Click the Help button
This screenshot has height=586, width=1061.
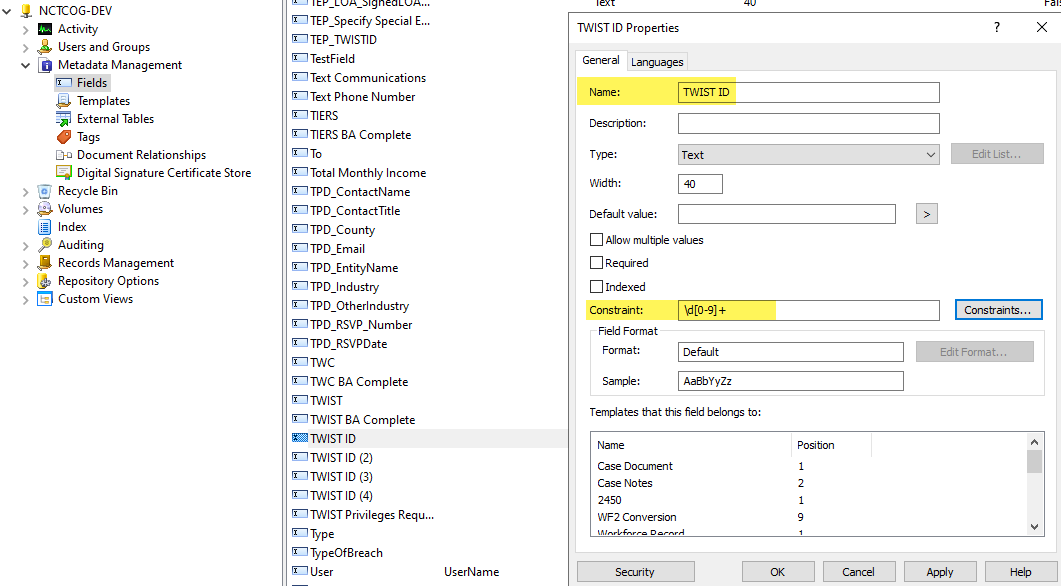(x=1020, y=572)
